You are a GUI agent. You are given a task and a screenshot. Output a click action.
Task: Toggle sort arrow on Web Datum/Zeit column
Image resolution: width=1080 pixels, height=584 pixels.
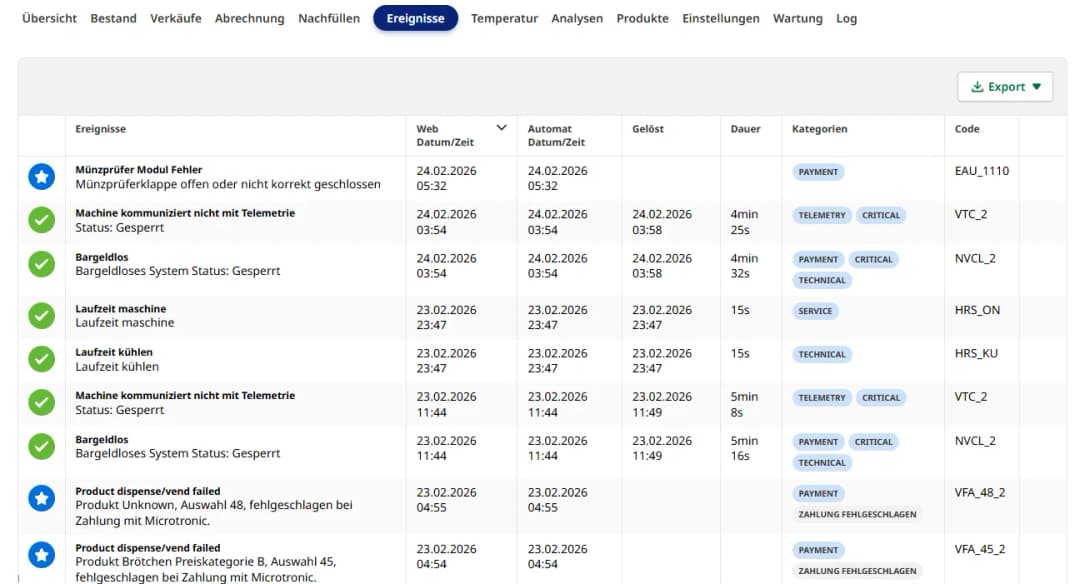(x=502, y=128)
